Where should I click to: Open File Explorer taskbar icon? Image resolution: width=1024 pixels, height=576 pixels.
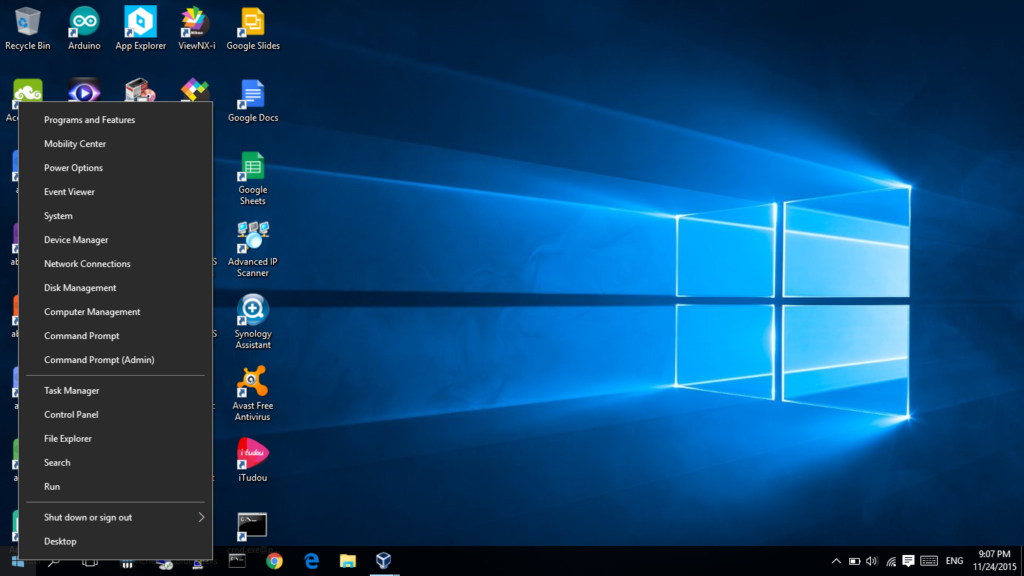[348, 561]
